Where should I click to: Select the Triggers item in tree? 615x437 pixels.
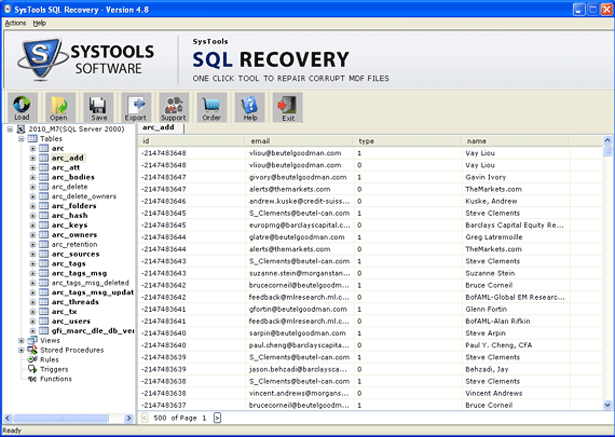coord(55,369)
